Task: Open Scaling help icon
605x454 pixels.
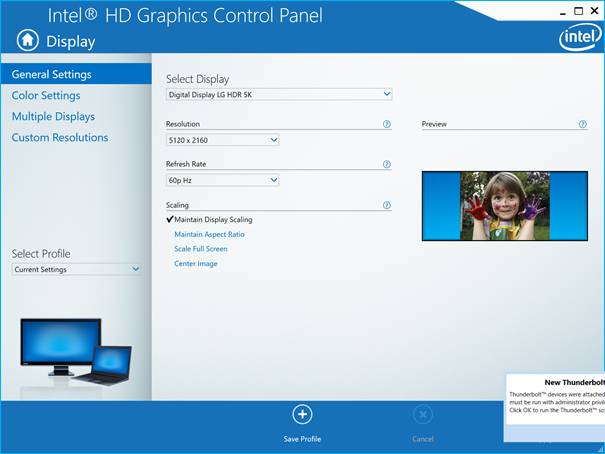Action: point(387,205)
